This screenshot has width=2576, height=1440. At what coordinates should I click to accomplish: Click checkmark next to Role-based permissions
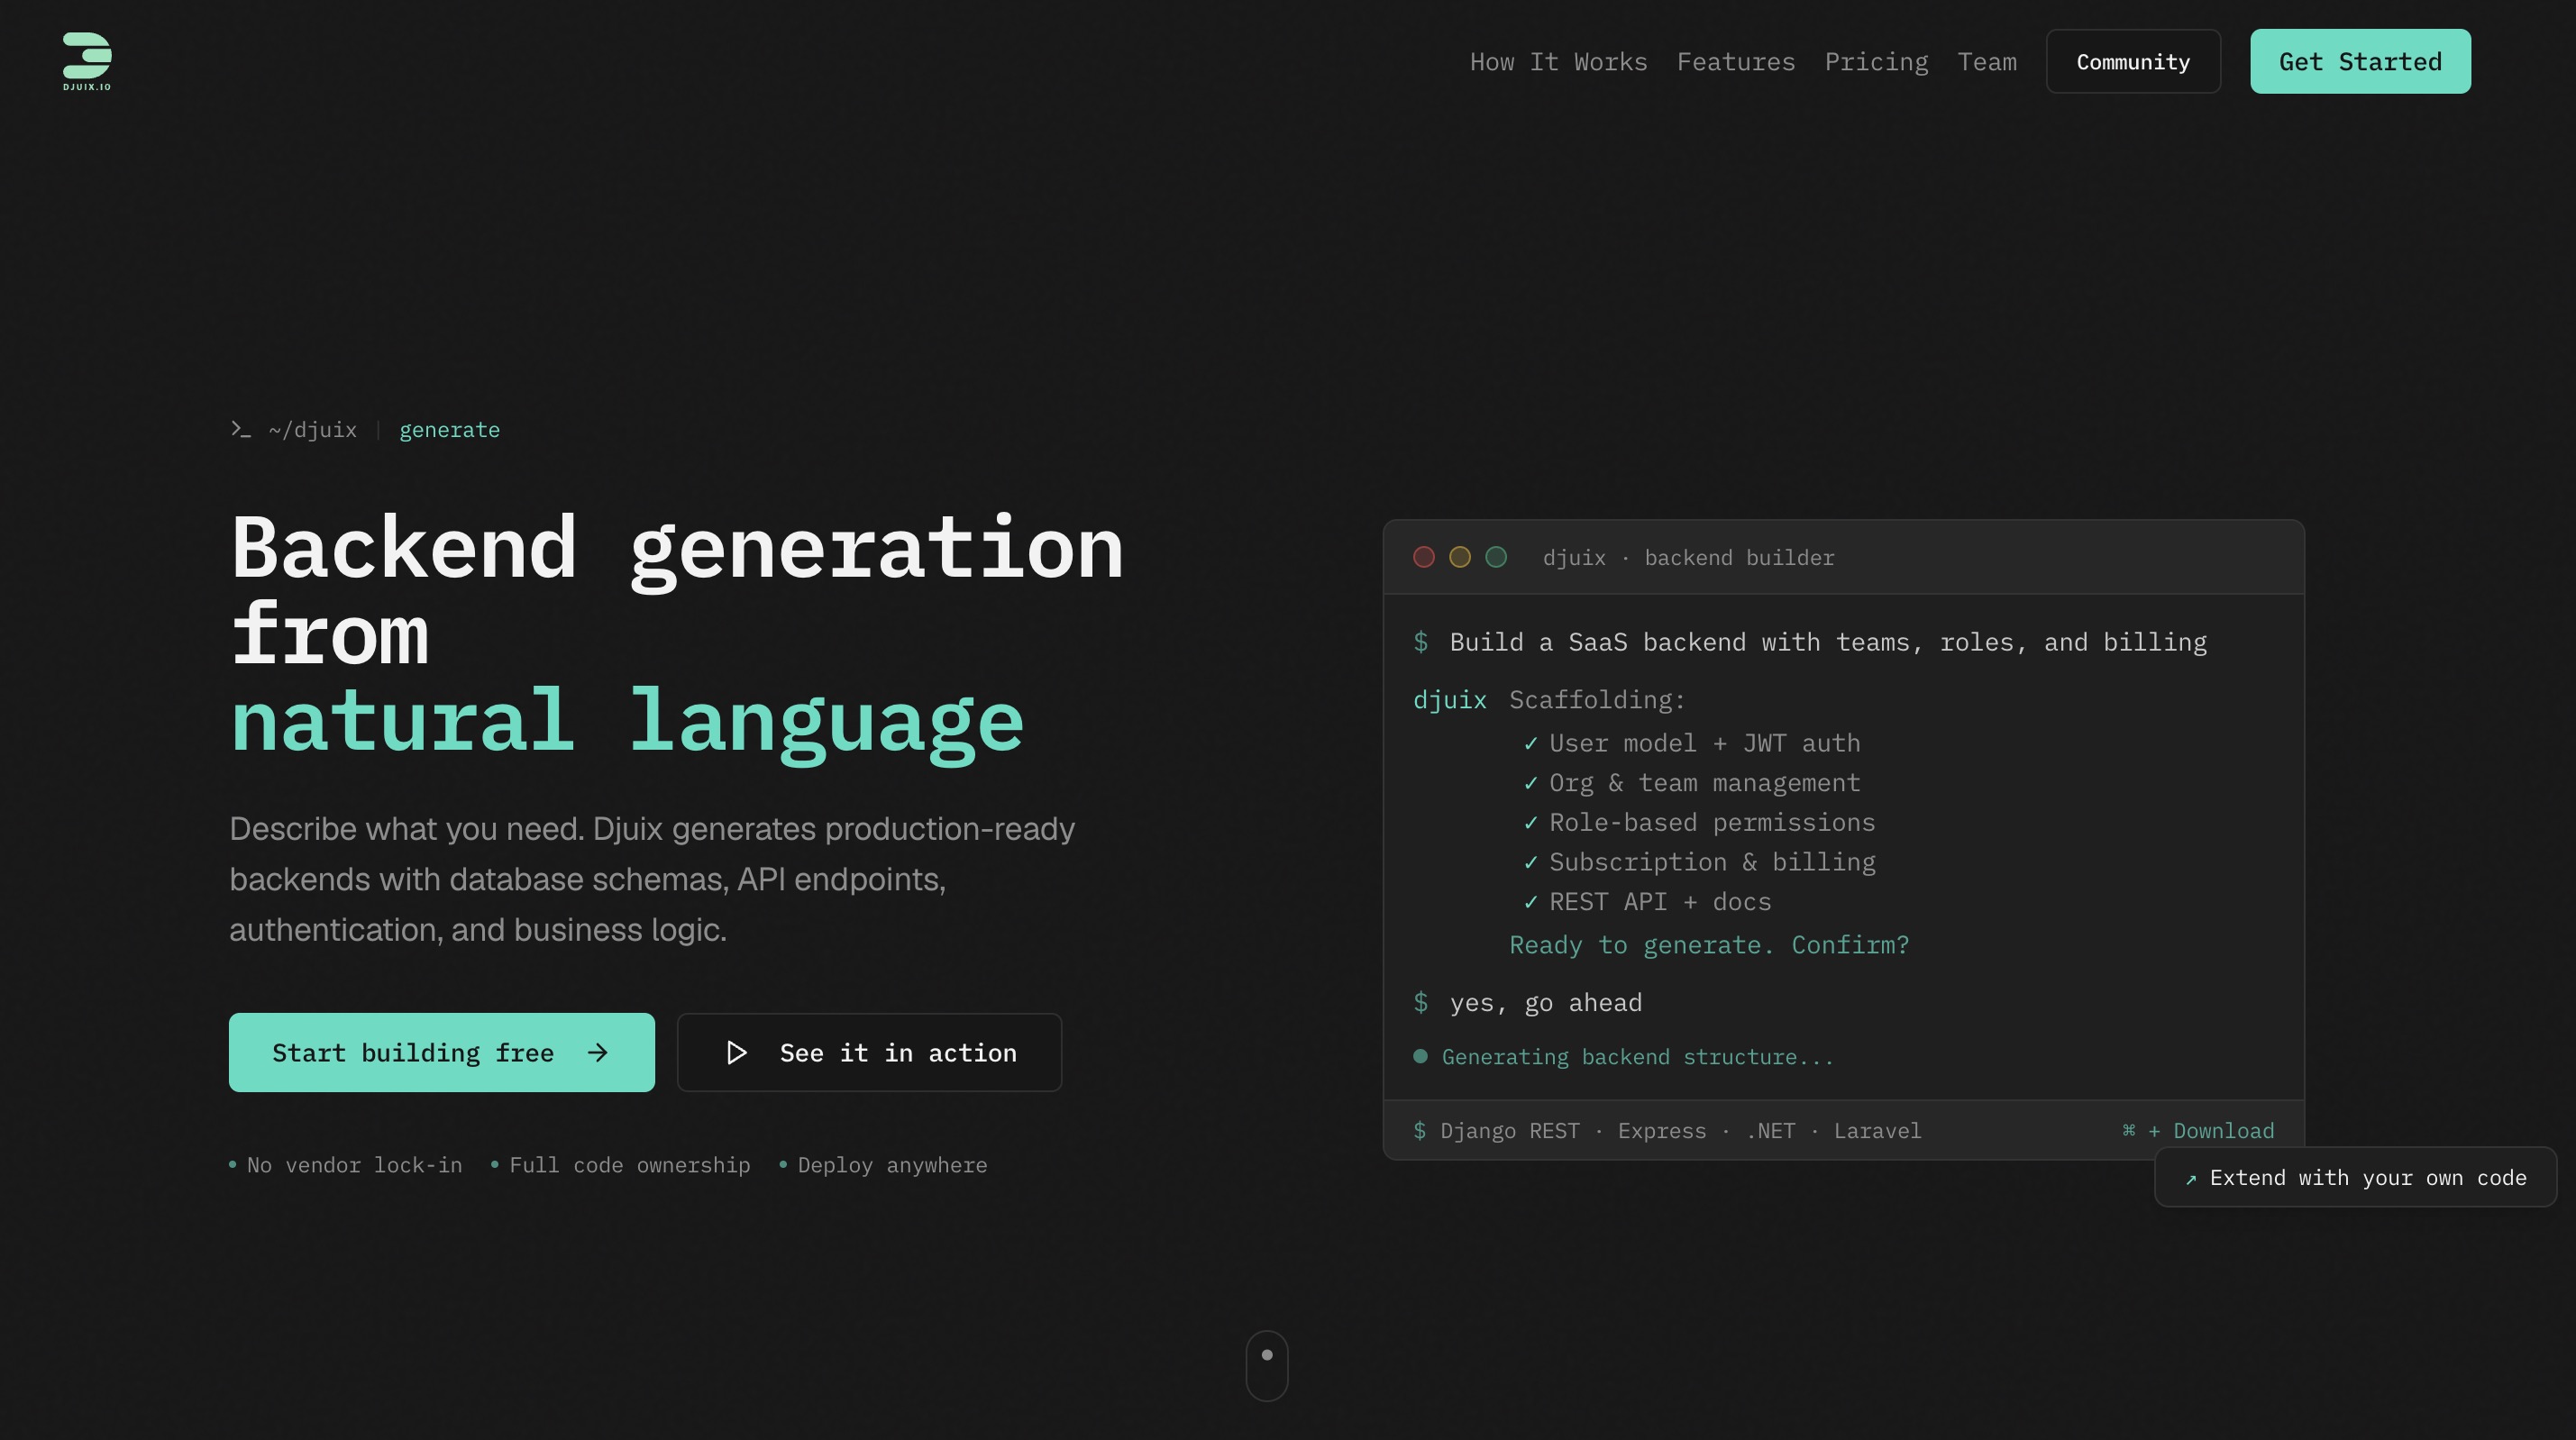tap(1530, 823)
